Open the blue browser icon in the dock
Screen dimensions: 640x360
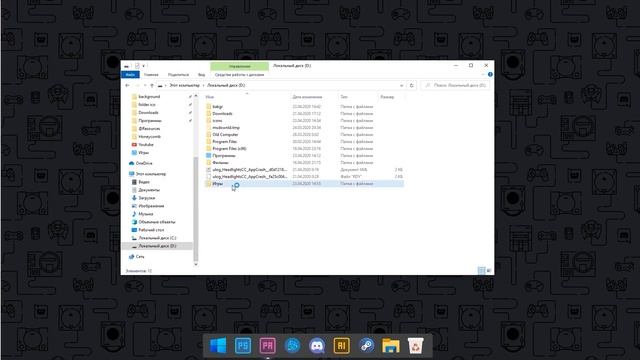pyautogui.click(x=292, y=346)
